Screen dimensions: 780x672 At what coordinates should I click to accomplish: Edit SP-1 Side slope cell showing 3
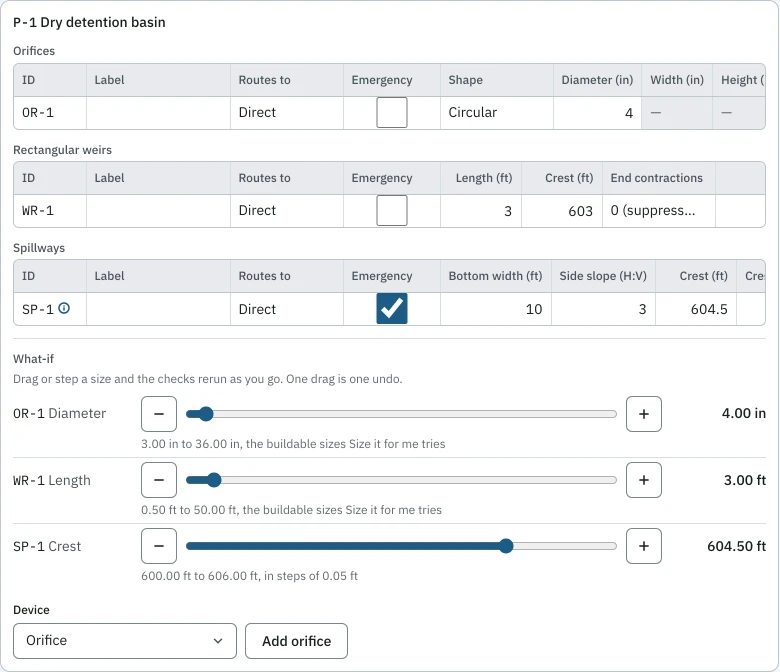pyautogui.click(x=603, y=309)
